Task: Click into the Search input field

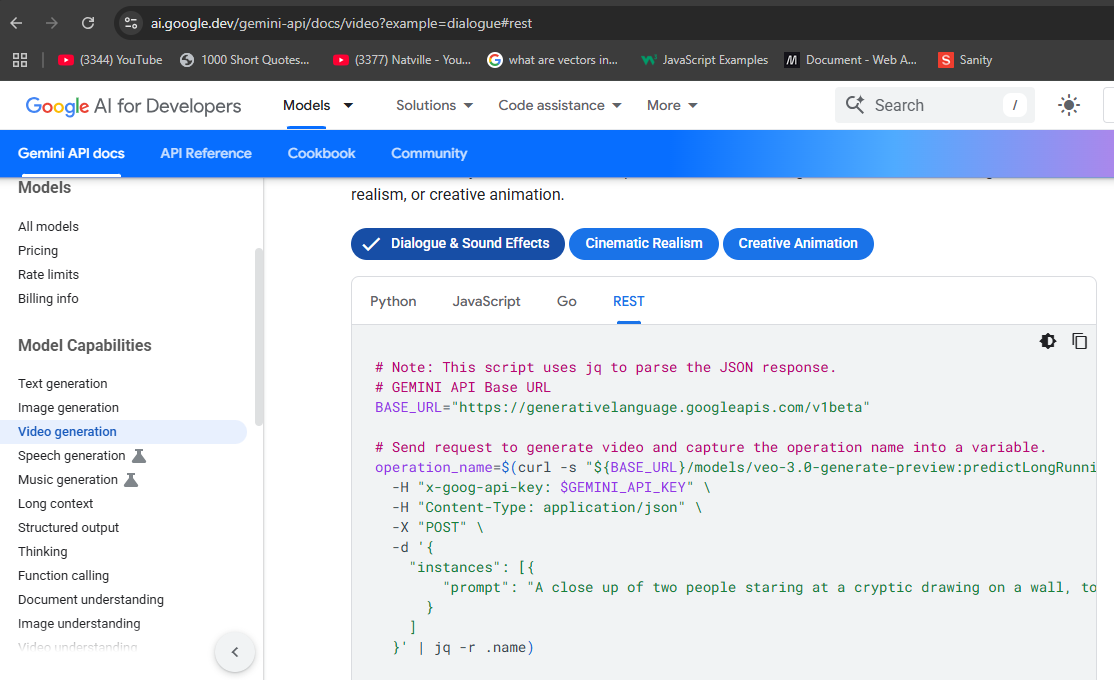Action: 934,105
